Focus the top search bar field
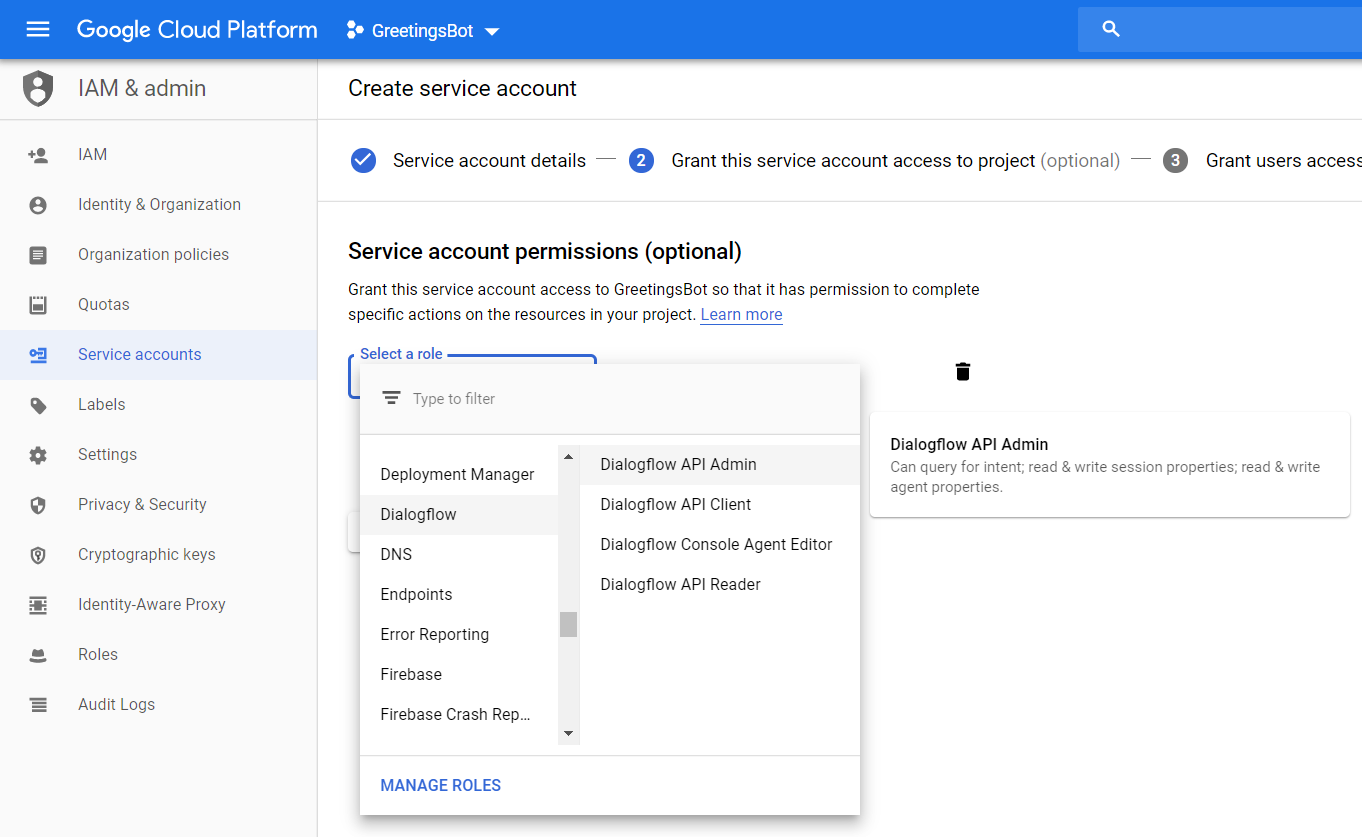 point(1220,29)
